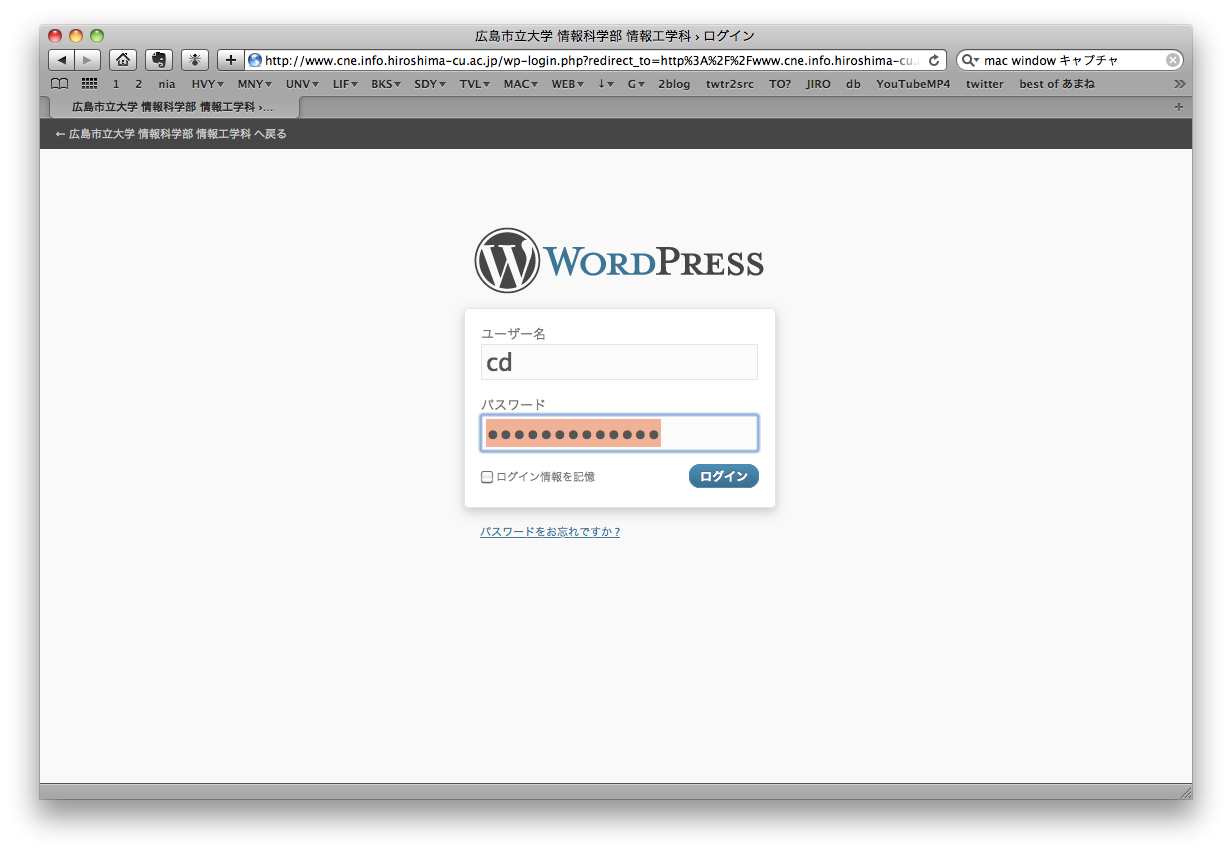Screen dimensions: 1232x854
Task: Expand the WEB bookmarks folder
Action: 568,84
